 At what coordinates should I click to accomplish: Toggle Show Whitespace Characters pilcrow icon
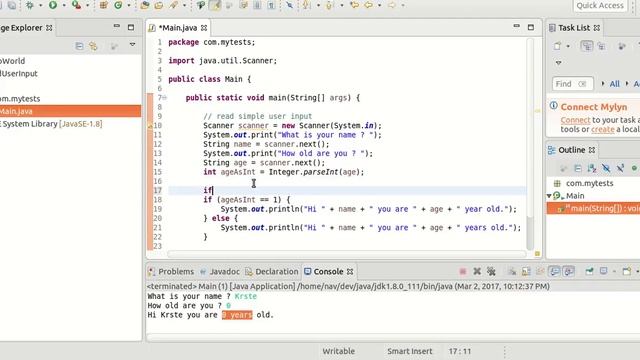coord(271,5)
